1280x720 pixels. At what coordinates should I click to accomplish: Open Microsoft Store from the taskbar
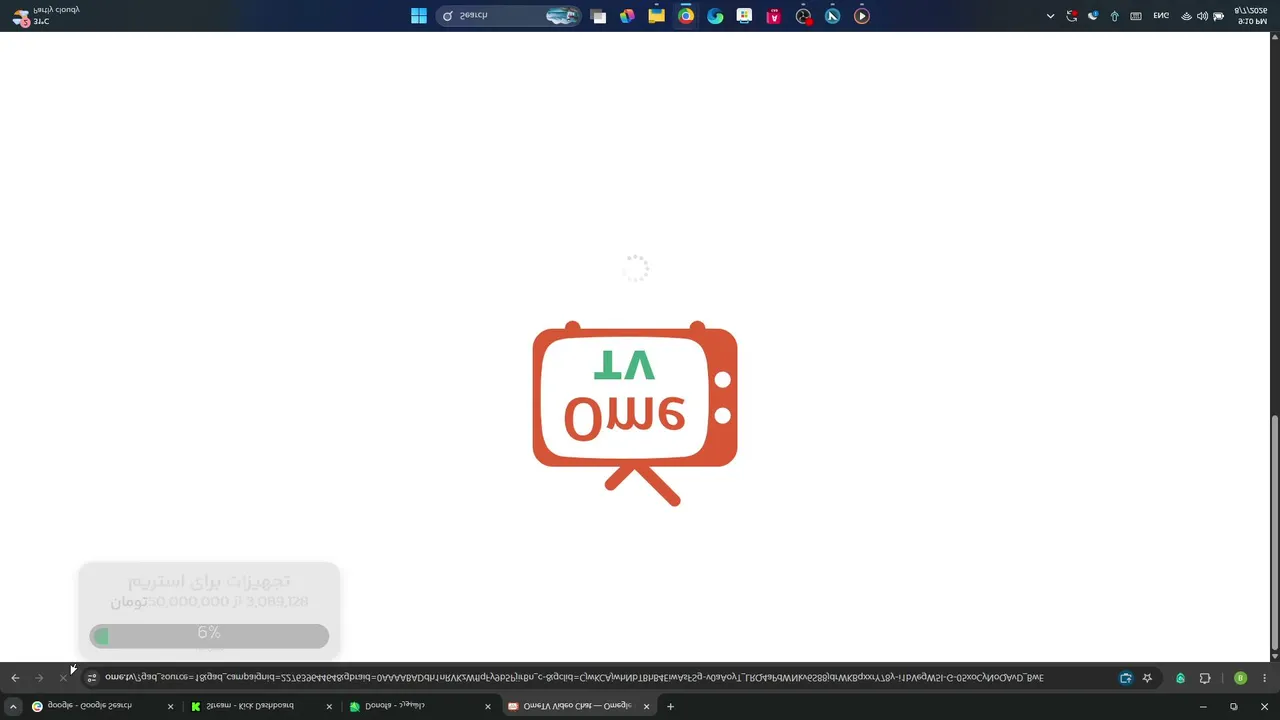(744, 16)
